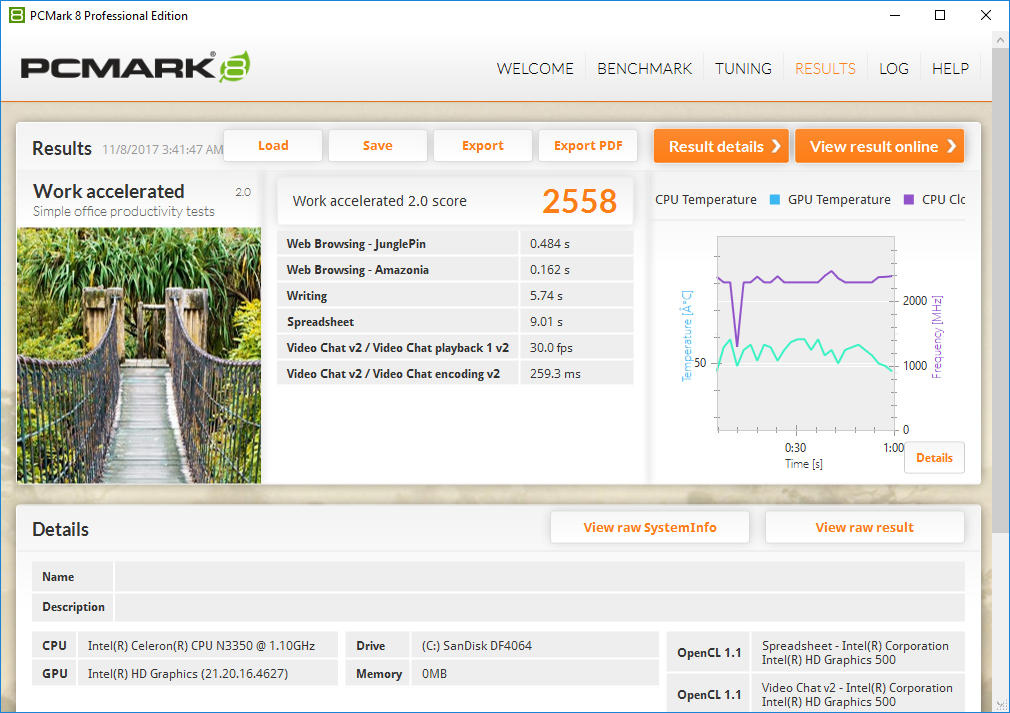
Task: Click View result online
Action: (x=879, y=146)
